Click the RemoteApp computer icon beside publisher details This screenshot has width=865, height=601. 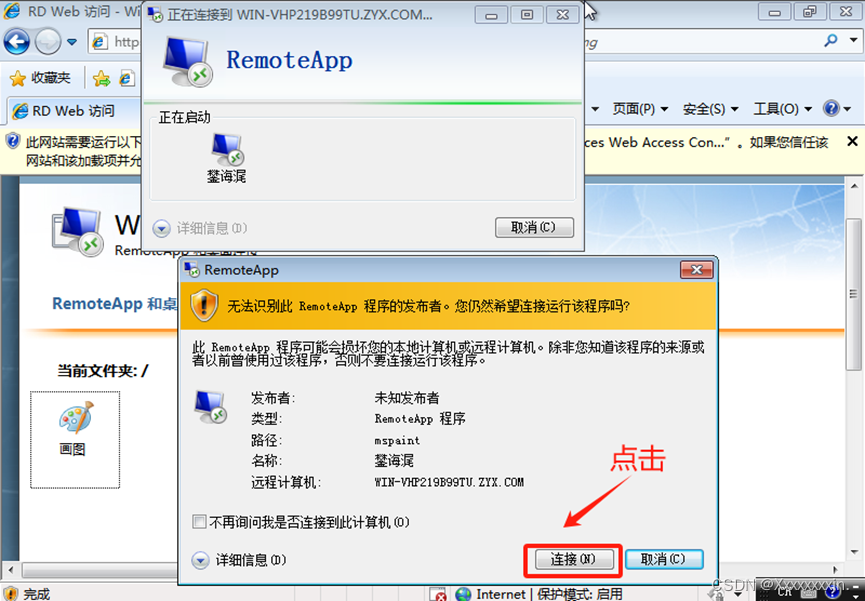click(x=211, y=406)
